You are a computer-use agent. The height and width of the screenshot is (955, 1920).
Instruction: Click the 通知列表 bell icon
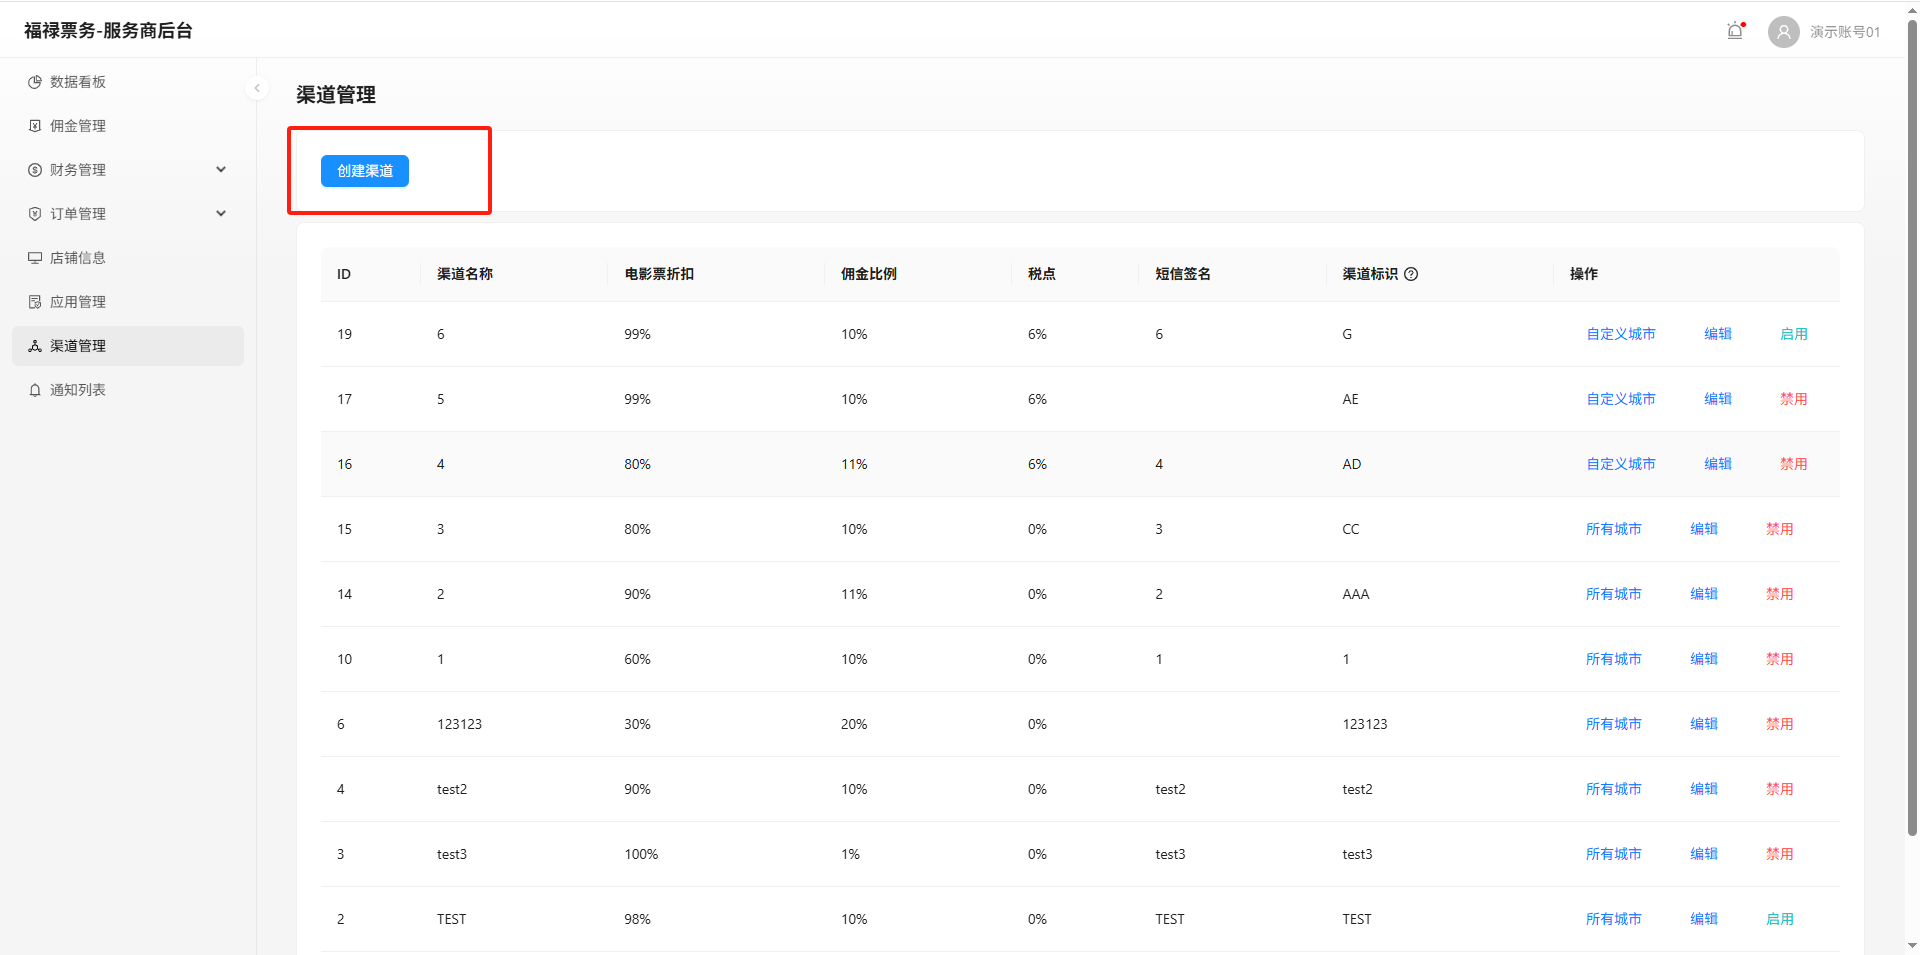point(35,390)
